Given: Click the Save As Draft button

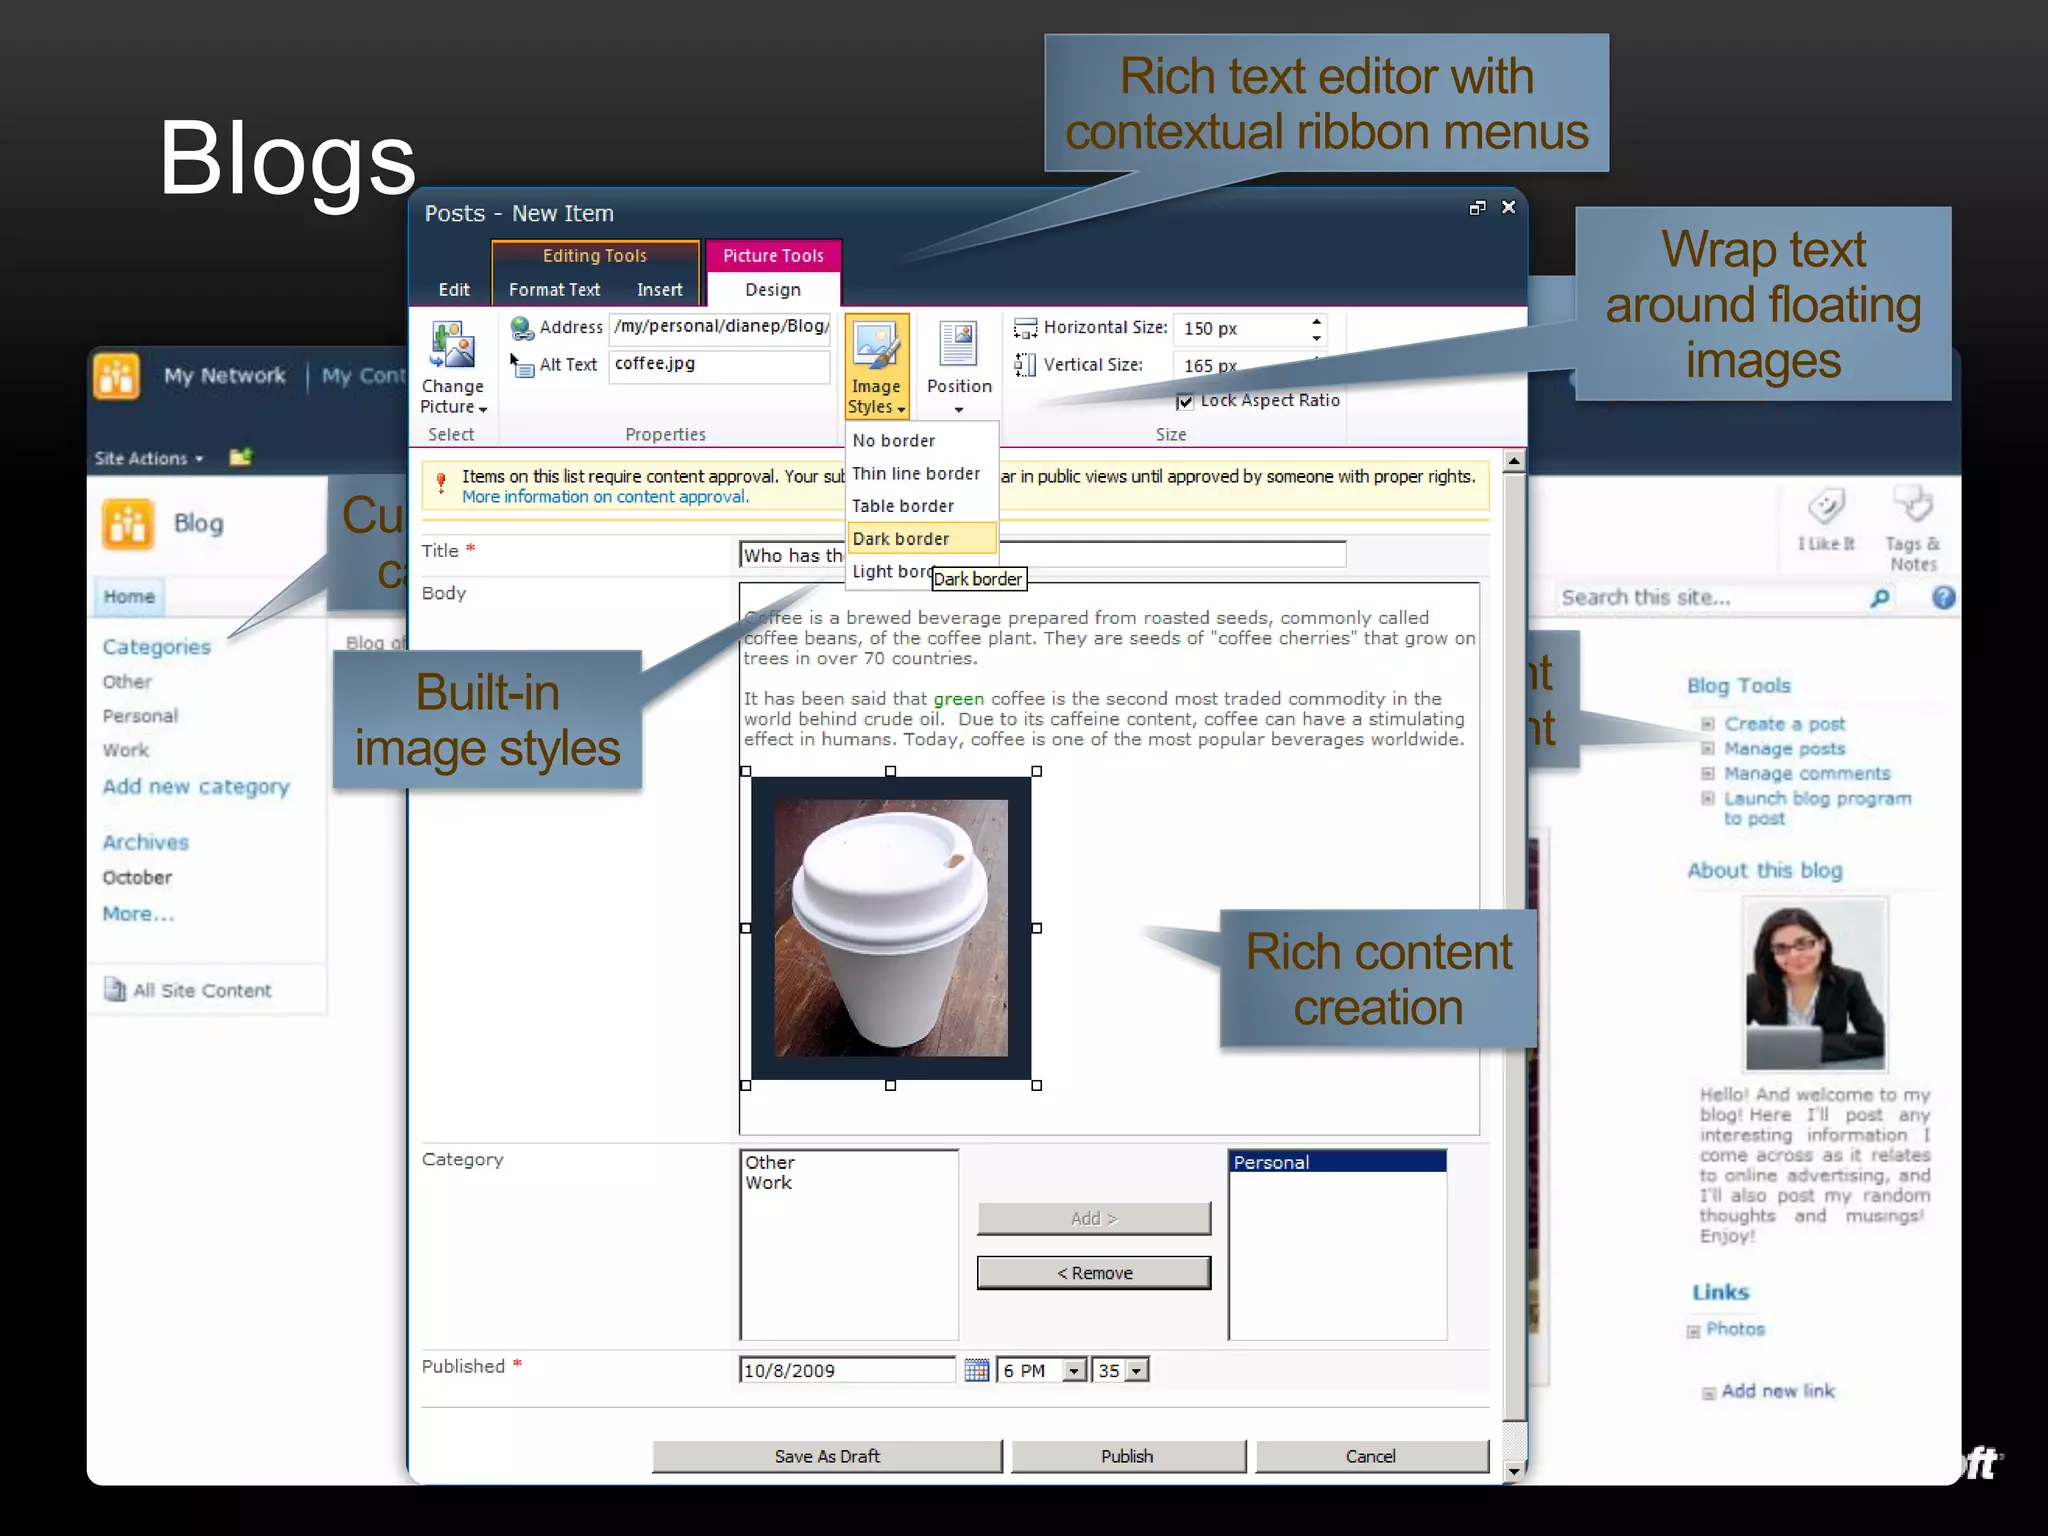Looking at the screenshot, I should point(826,1456).
